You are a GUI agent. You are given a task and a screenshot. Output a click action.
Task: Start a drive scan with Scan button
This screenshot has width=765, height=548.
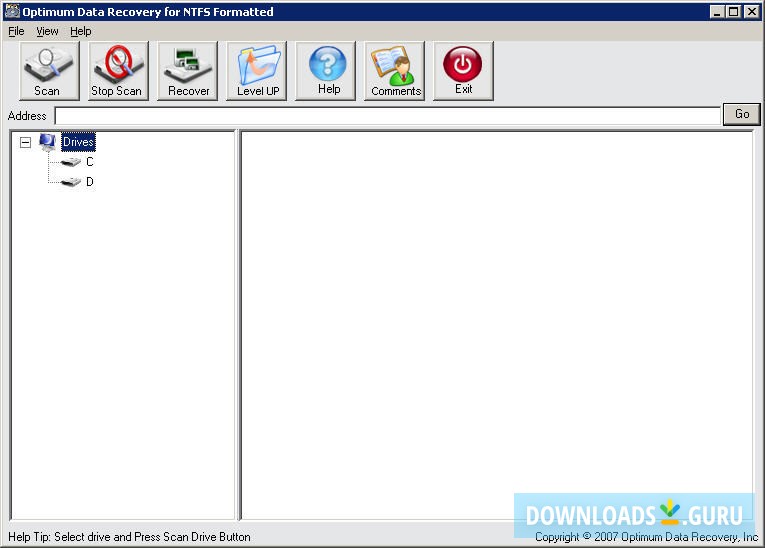click(x=49, y=71)
